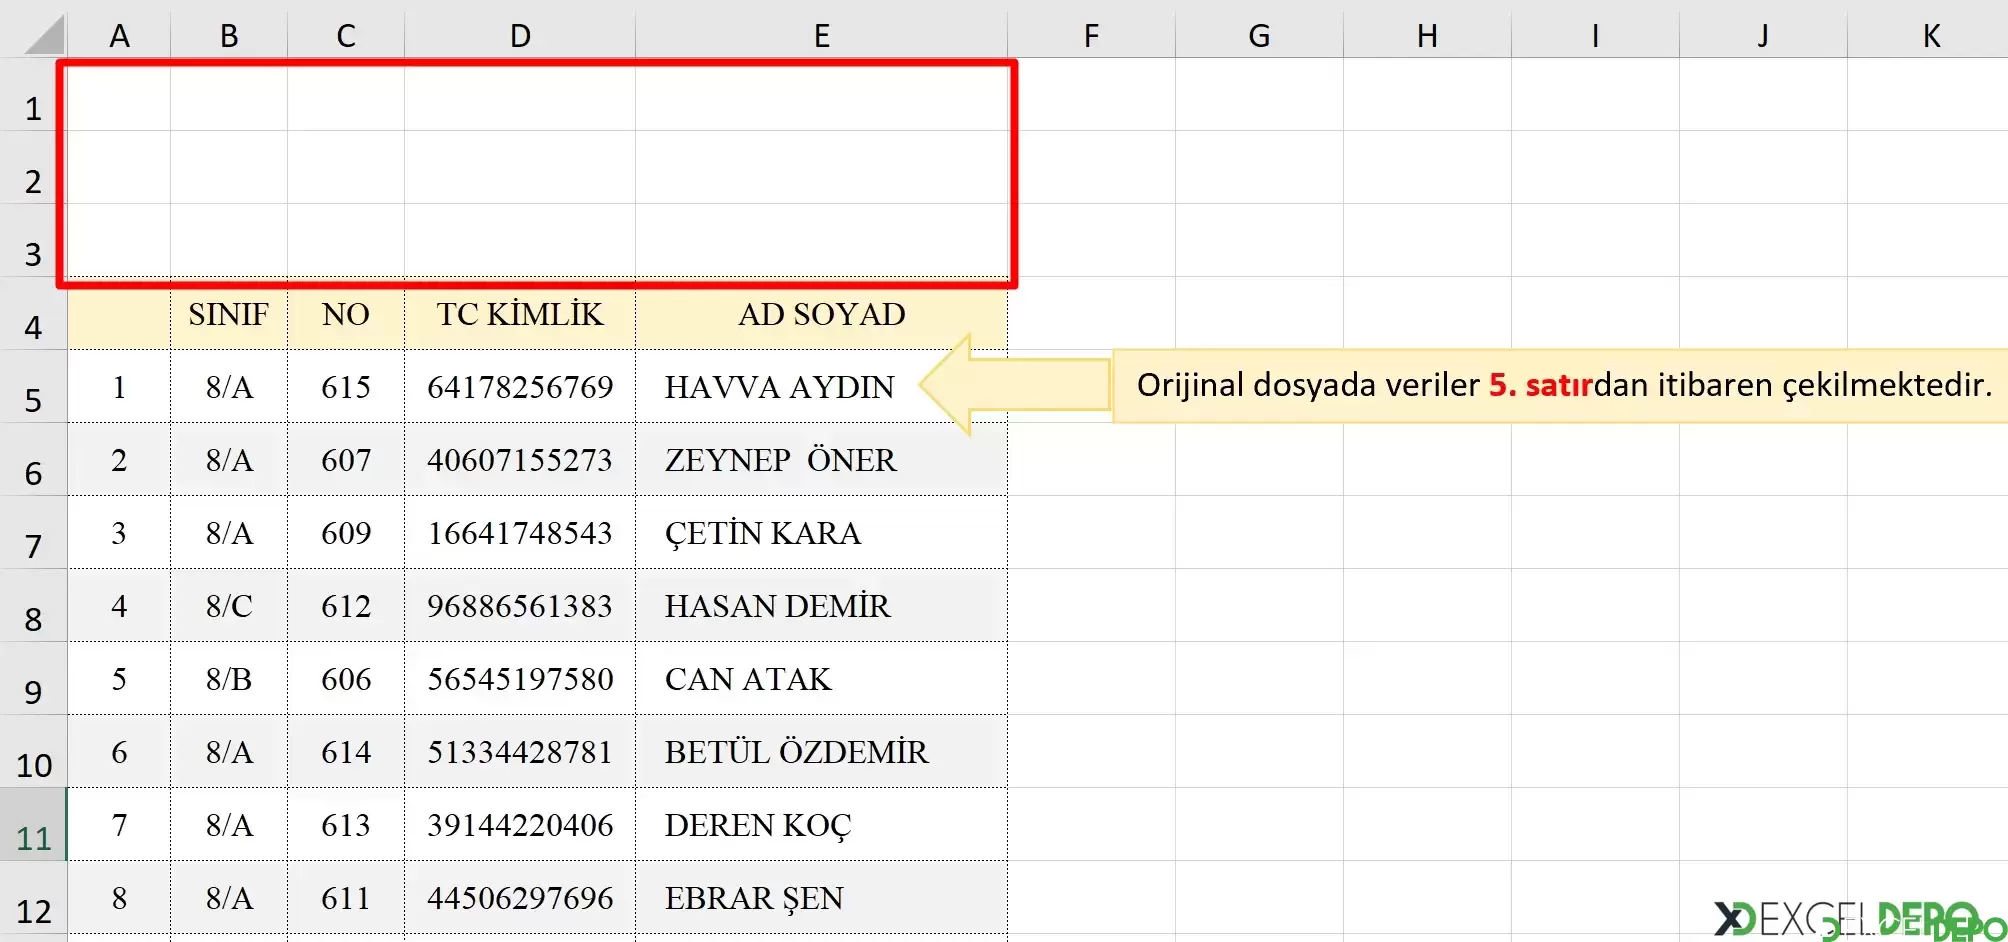Select row 11 header
Viewport: 2008px width, 942px height.
33,824
